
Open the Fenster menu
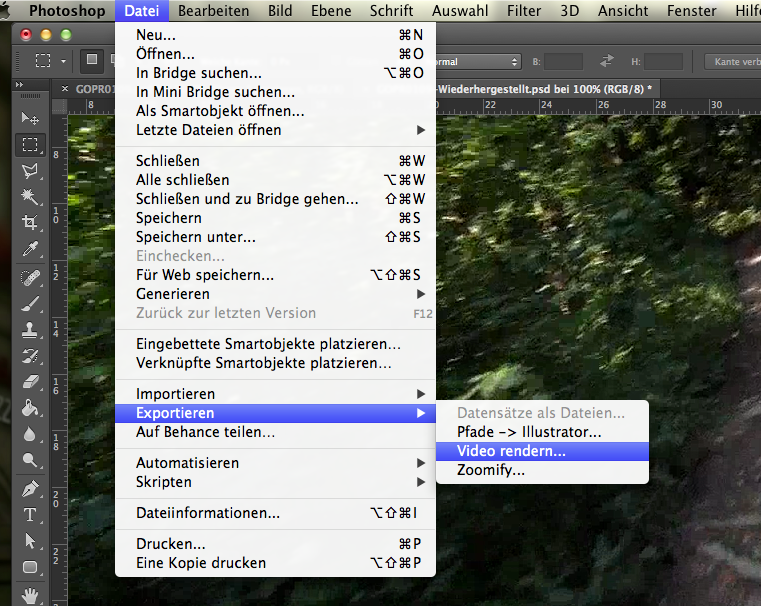(692, 11)
